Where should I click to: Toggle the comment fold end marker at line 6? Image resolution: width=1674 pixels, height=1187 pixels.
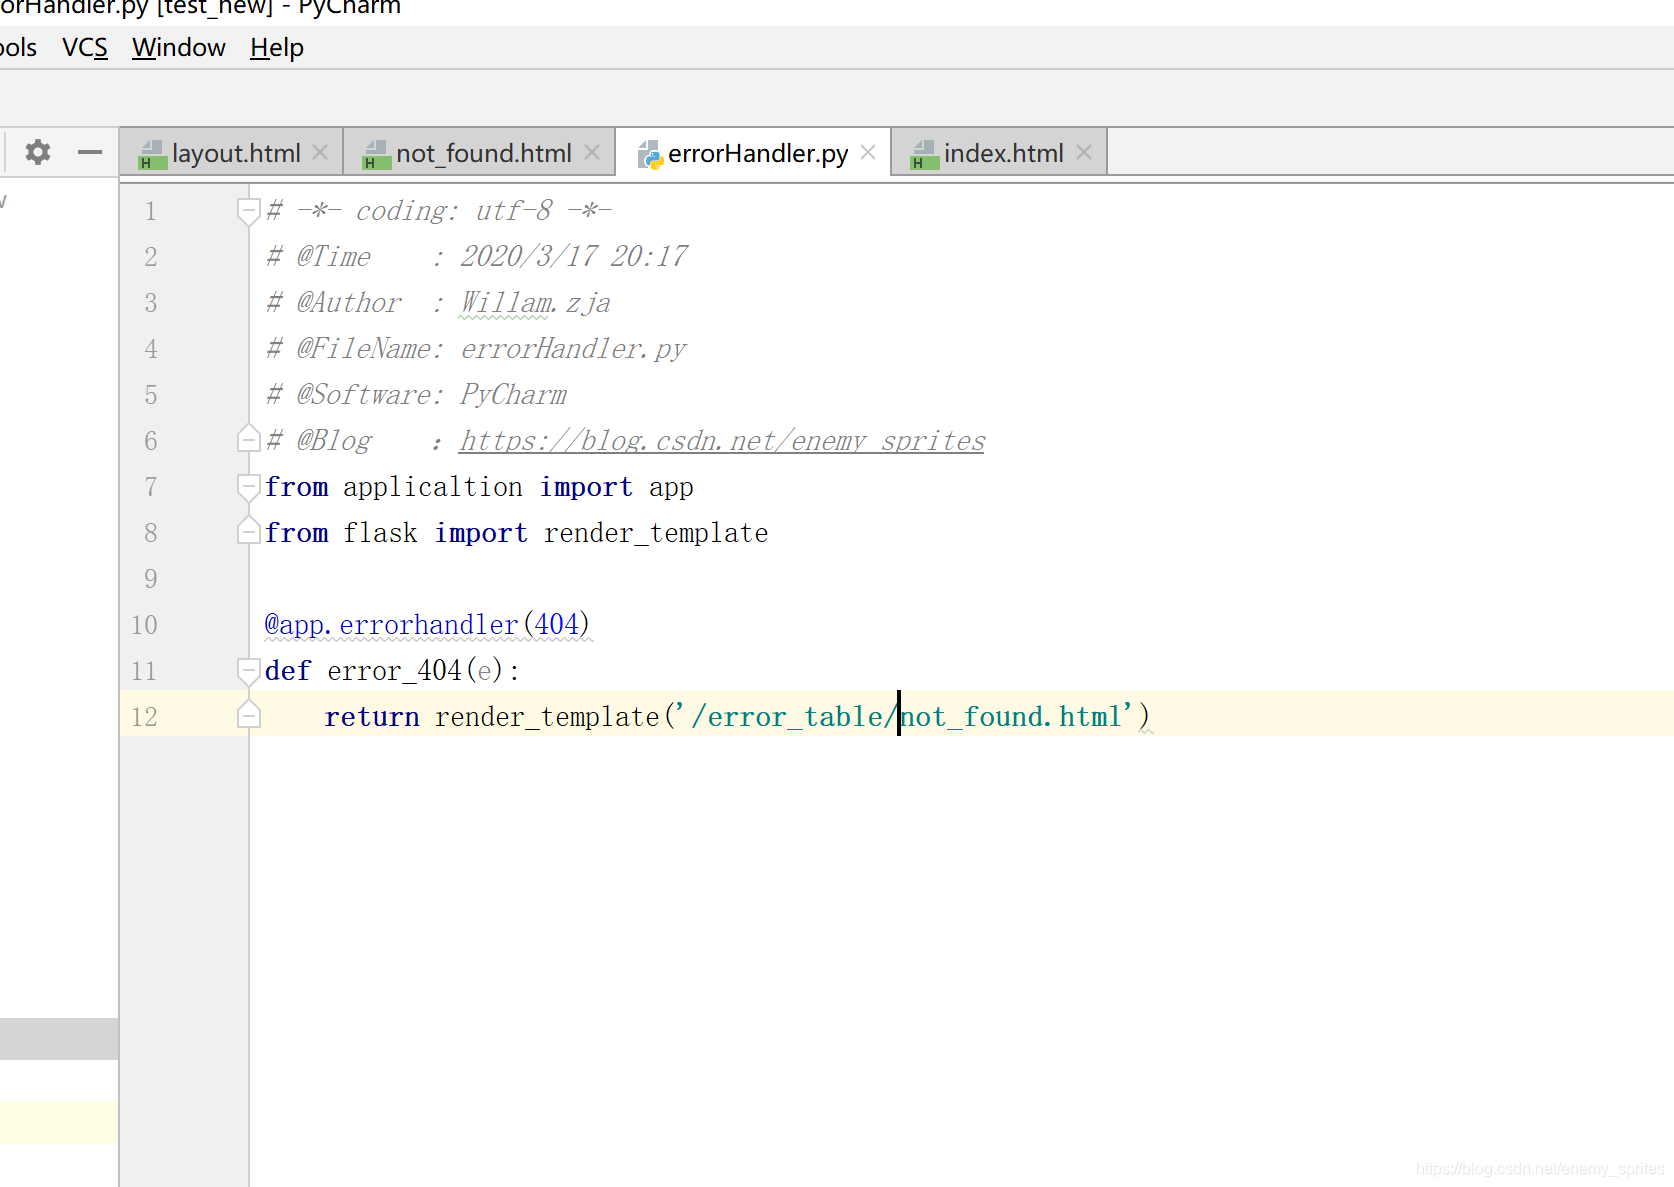coord(249,438)
